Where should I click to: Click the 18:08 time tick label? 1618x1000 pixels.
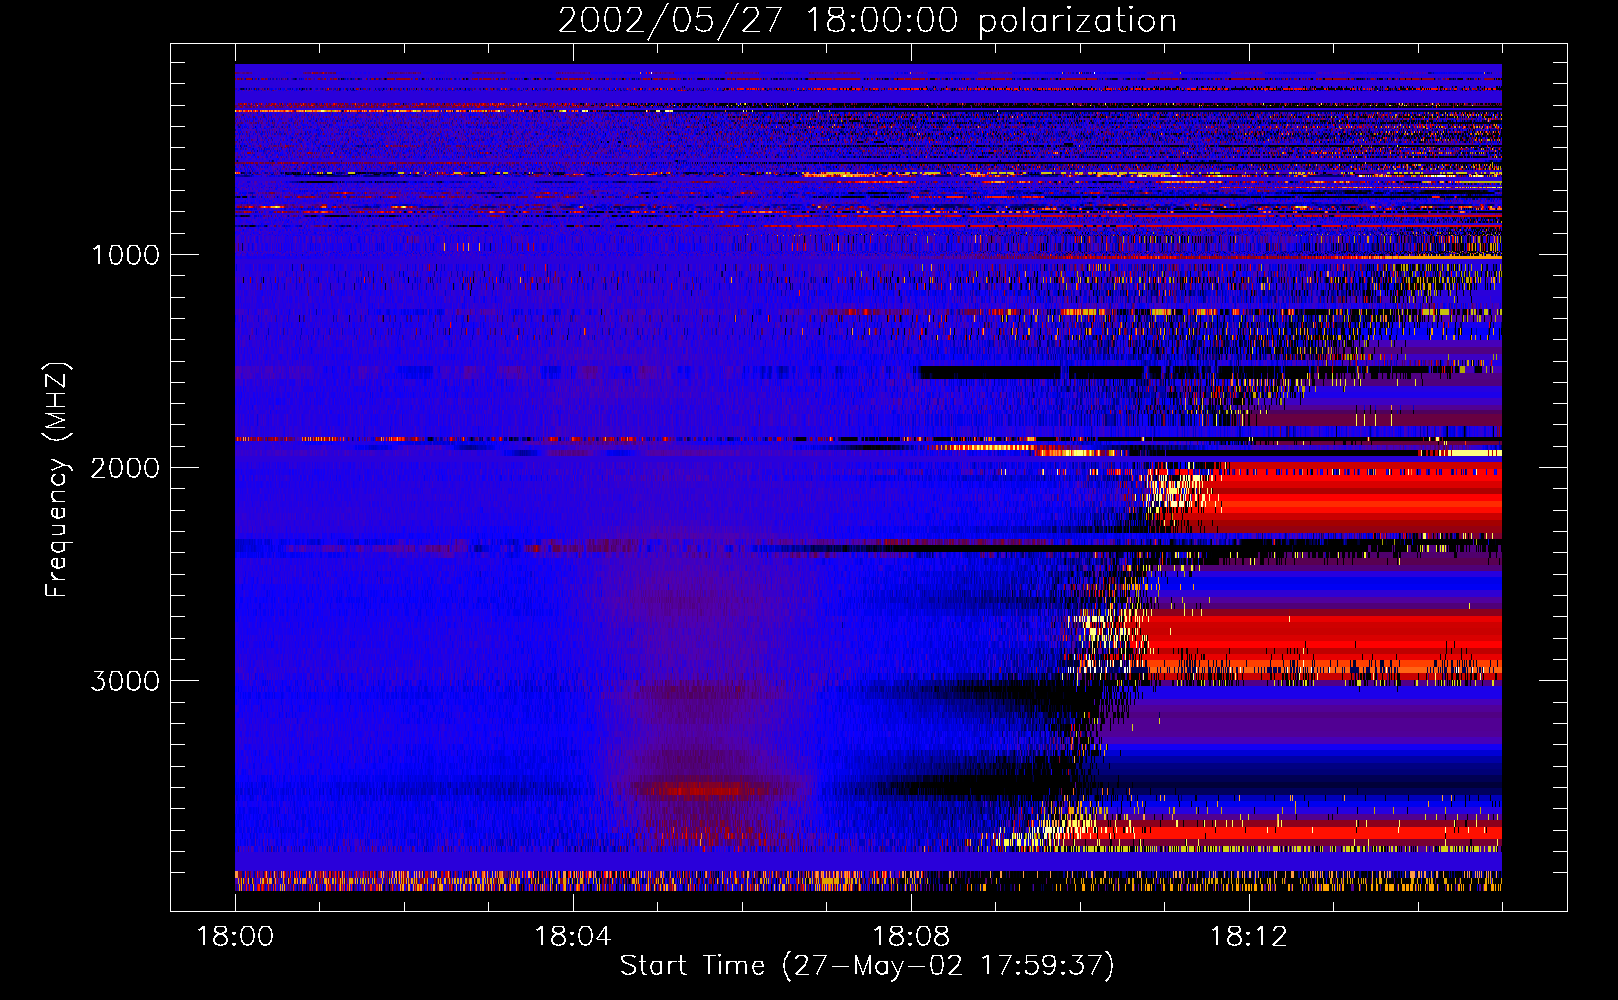tap(911, 937)
